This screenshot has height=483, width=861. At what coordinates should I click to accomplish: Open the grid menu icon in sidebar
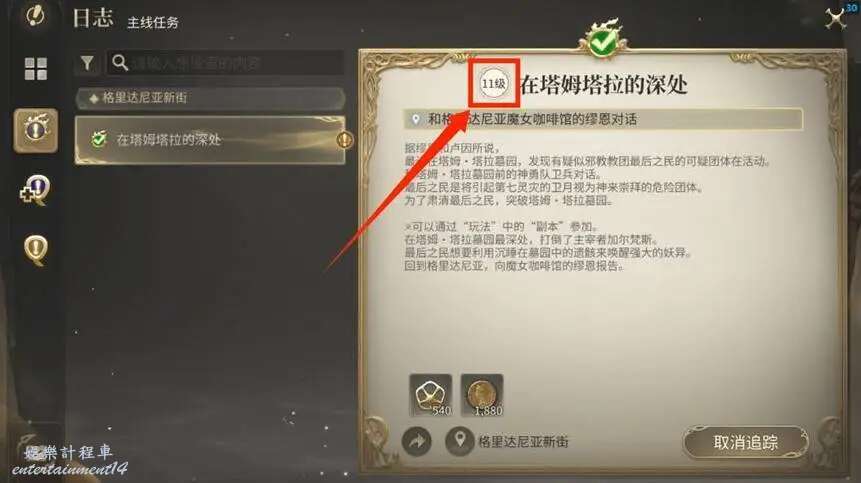36,69
